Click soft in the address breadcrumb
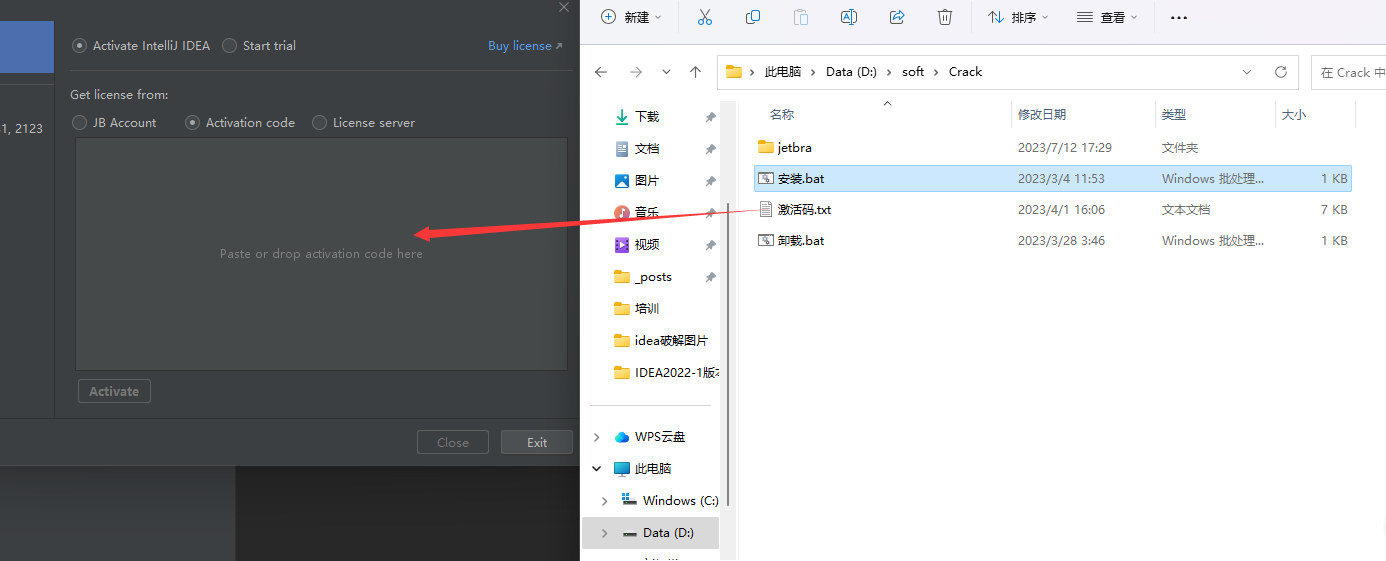Viewport: 1386px width, 561px height. point(913,72)
